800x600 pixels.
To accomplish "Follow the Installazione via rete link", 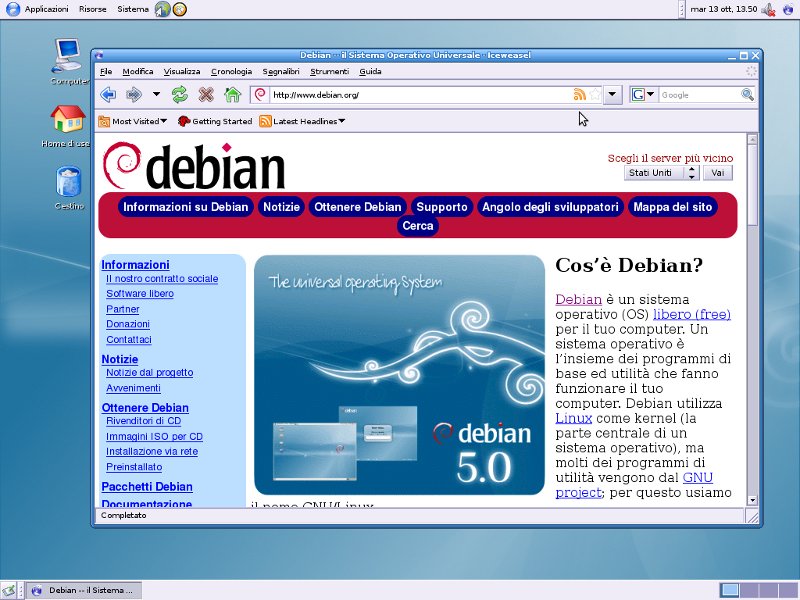I will [152, 452].
